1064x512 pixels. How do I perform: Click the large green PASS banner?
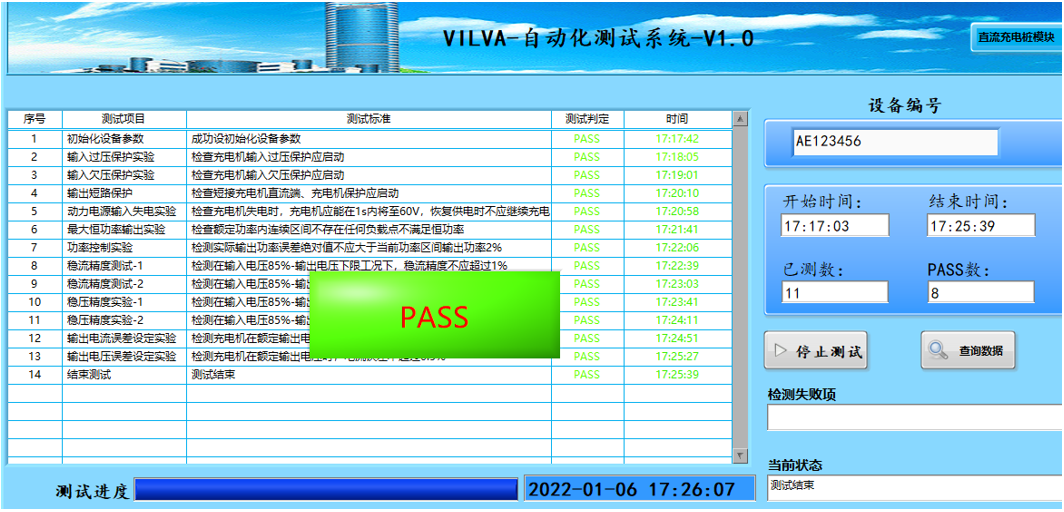pos(434,315)
